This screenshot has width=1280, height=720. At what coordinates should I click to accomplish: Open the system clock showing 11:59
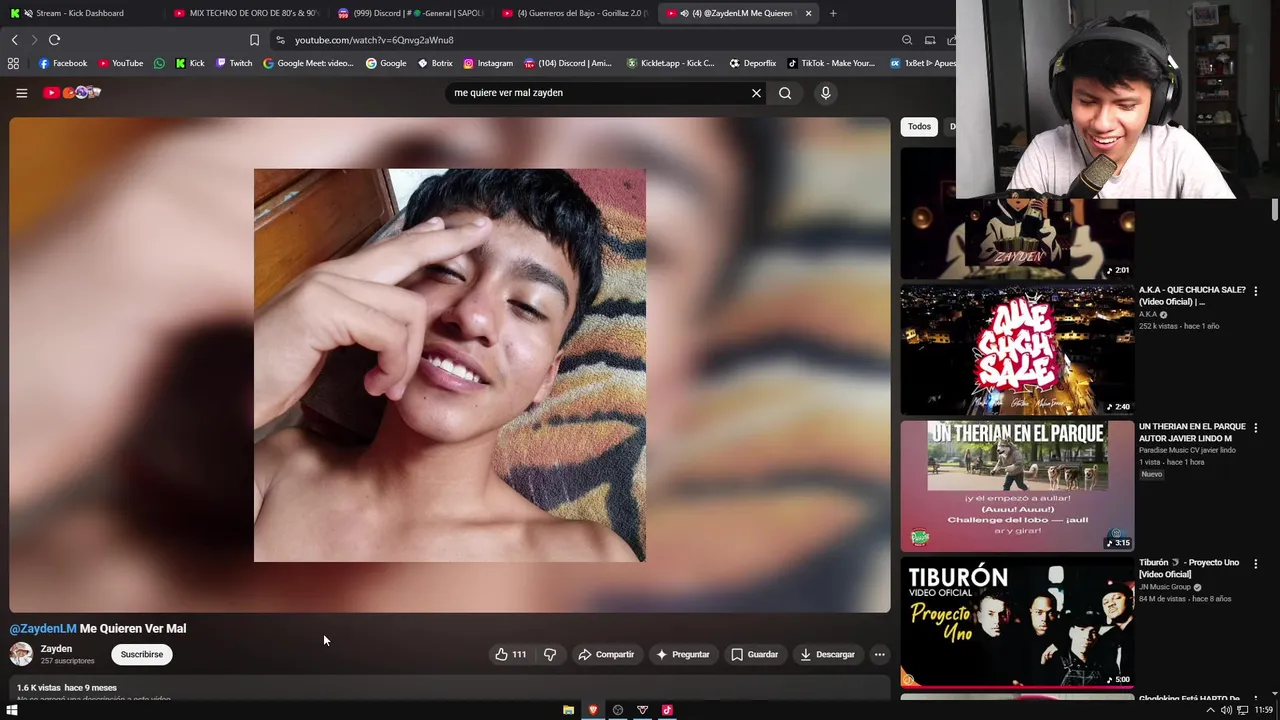click(1263, 710)
